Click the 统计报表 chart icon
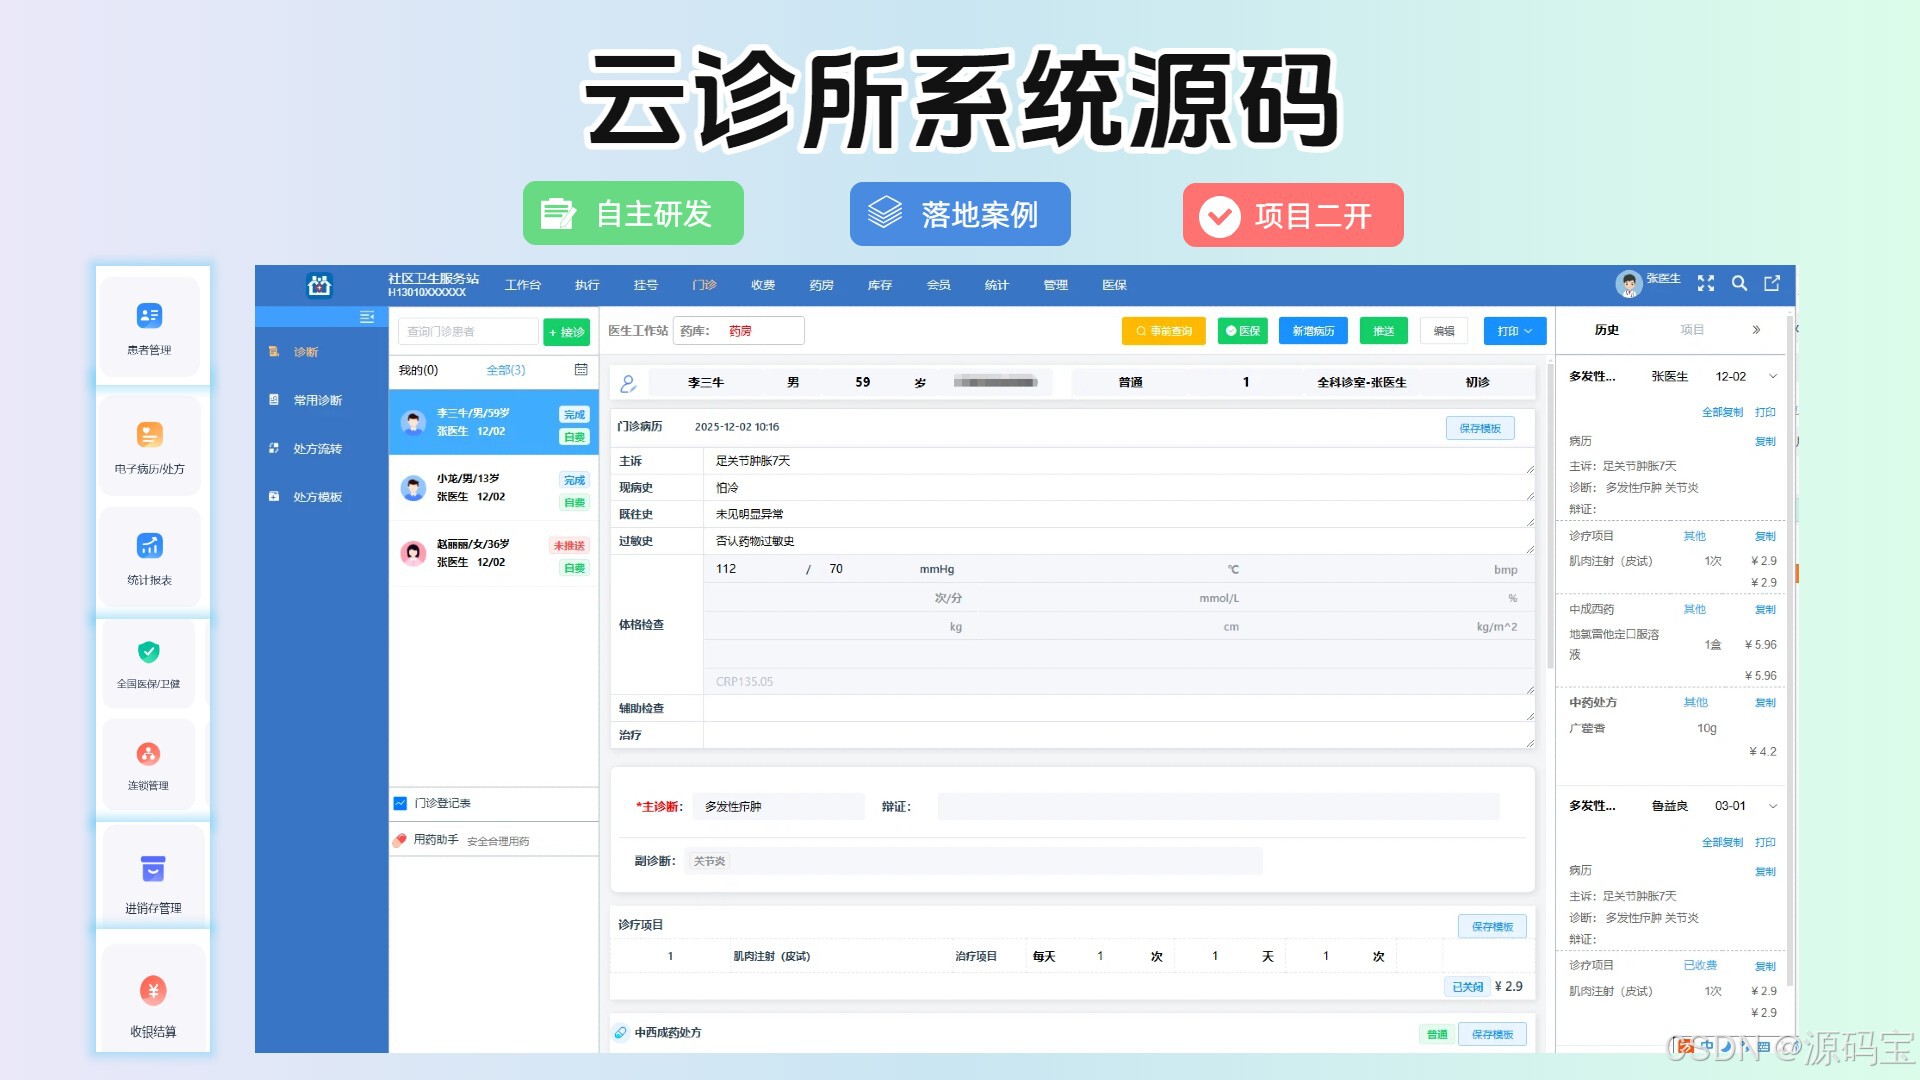 tap(149, 546)
